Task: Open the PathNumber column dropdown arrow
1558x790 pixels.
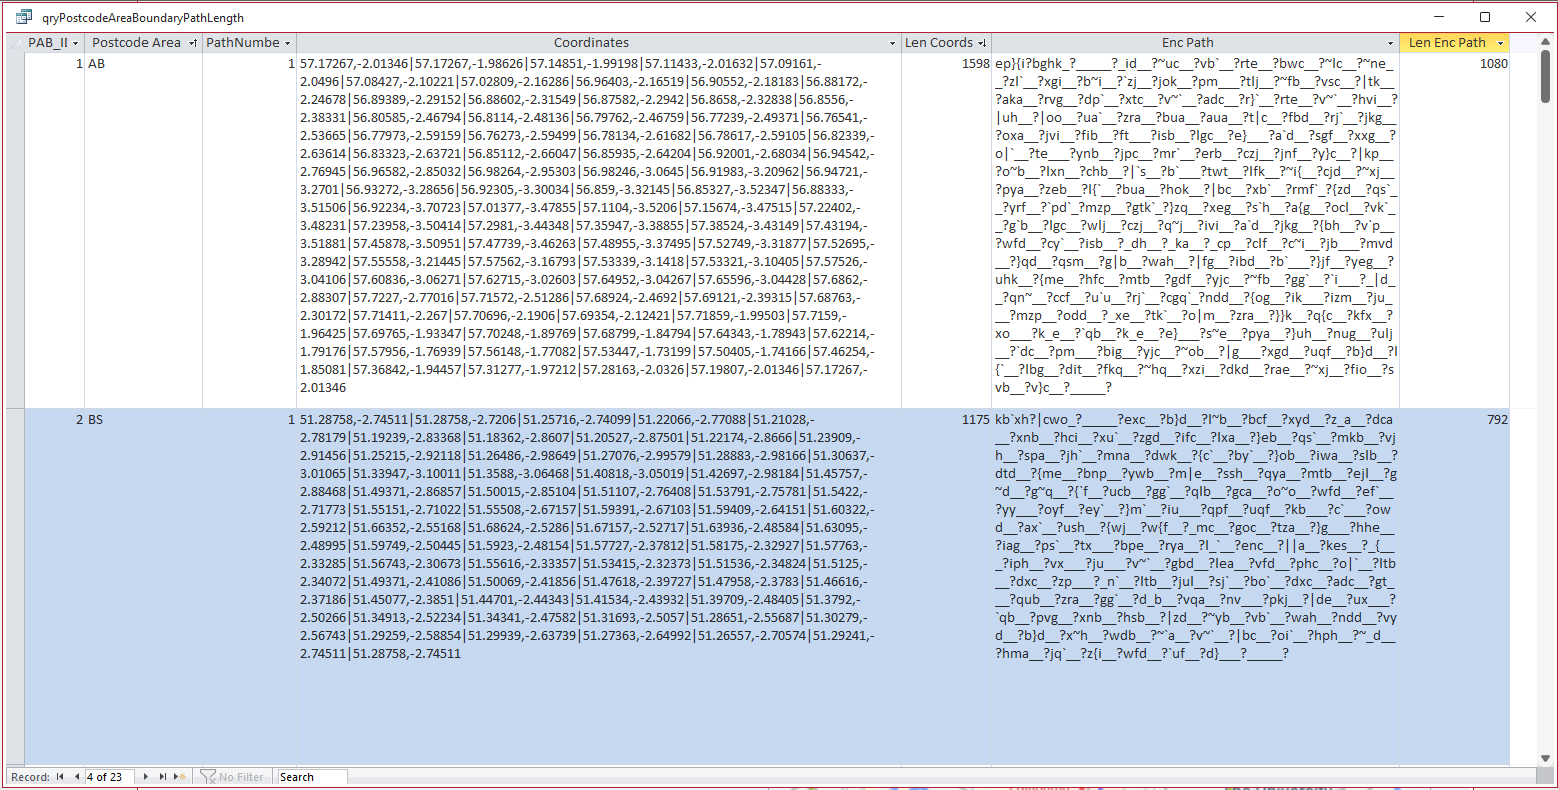Action: coord(289,43)
